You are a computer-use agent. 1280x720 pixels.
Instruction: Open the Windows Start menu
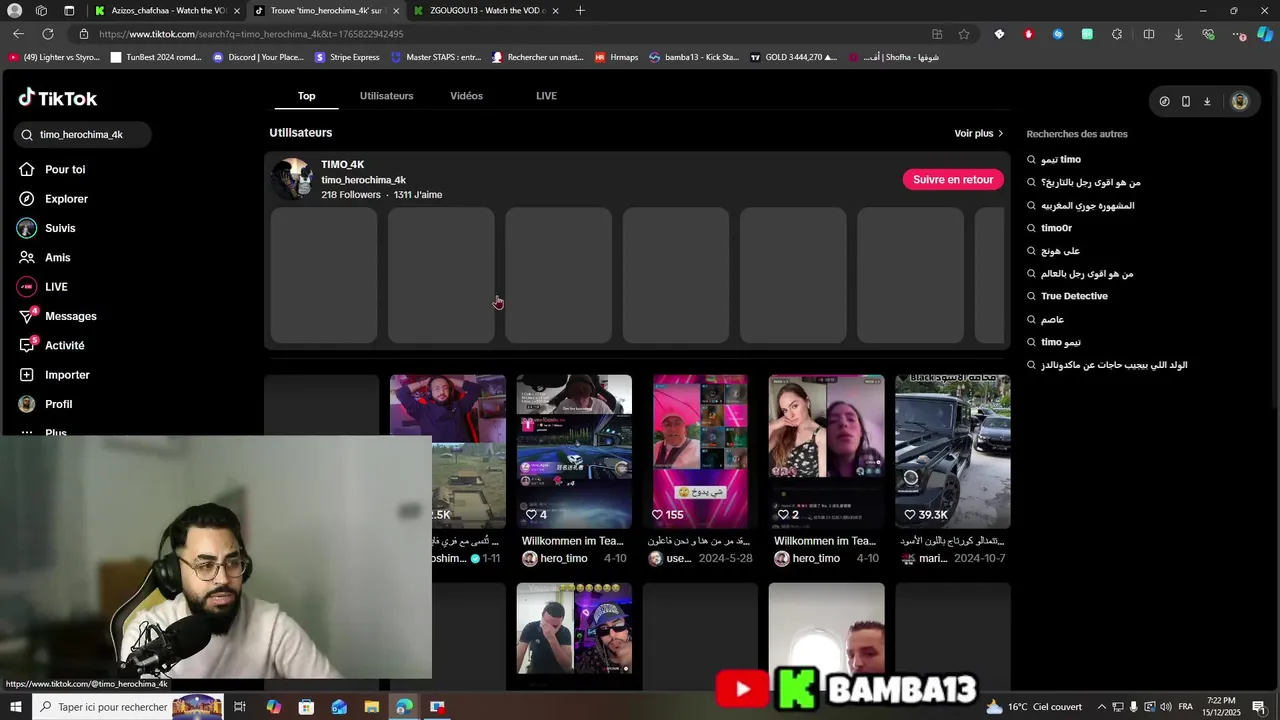coord(15,707)
